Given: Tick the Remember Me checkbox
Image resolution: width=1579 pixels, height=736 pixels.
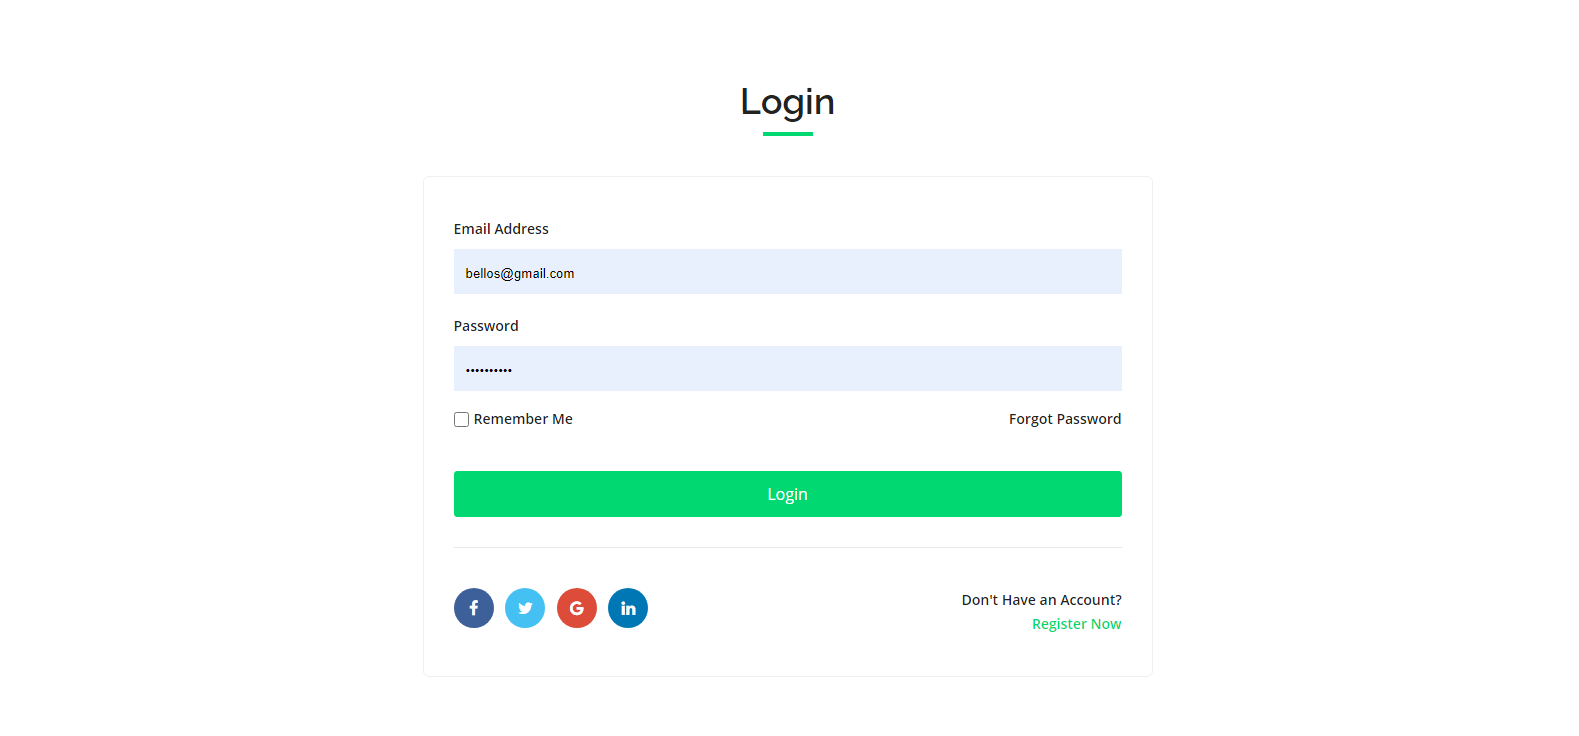Looking at the screenshot, I should click(461, 419).
